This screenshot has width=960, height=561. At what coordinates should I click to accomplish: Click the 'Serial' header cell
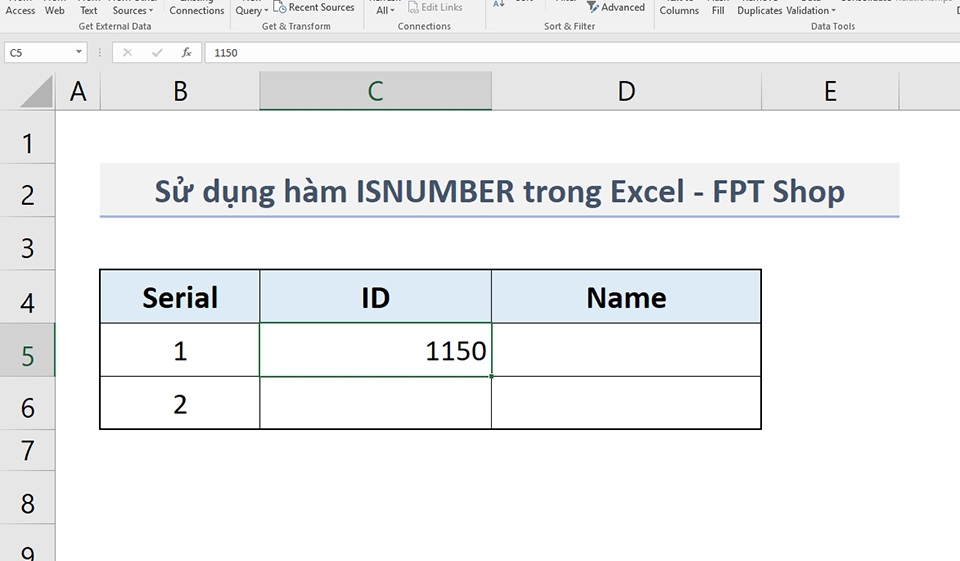click(x=180, y=296)
